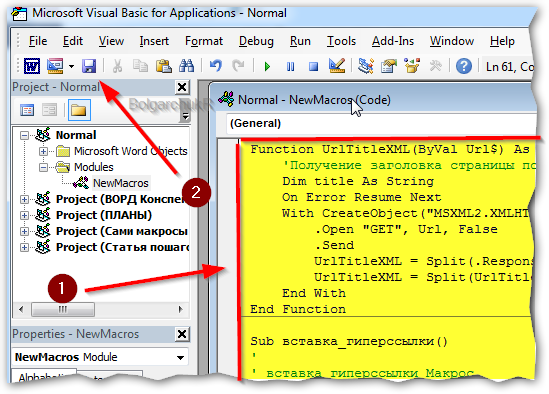Click the blue Help question mark icon
The image size is (549, 394).
click(x=464, y=66)
